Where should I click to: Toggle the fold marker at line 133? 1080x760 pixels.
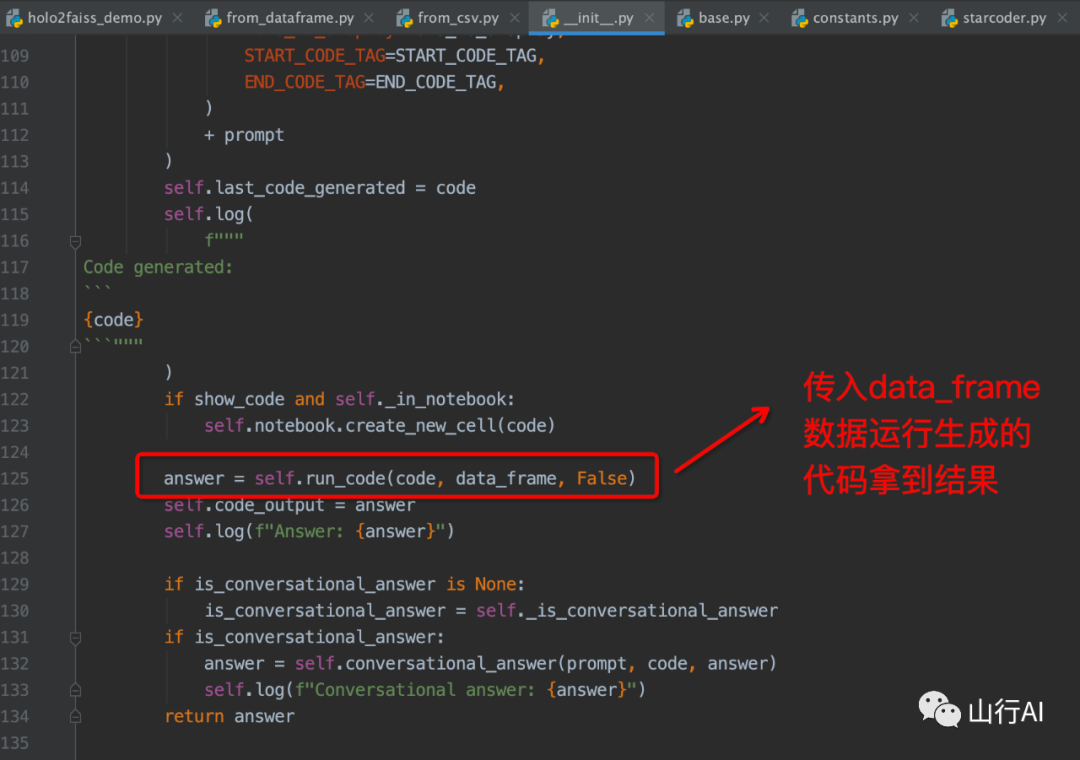(x=76, y=690)
